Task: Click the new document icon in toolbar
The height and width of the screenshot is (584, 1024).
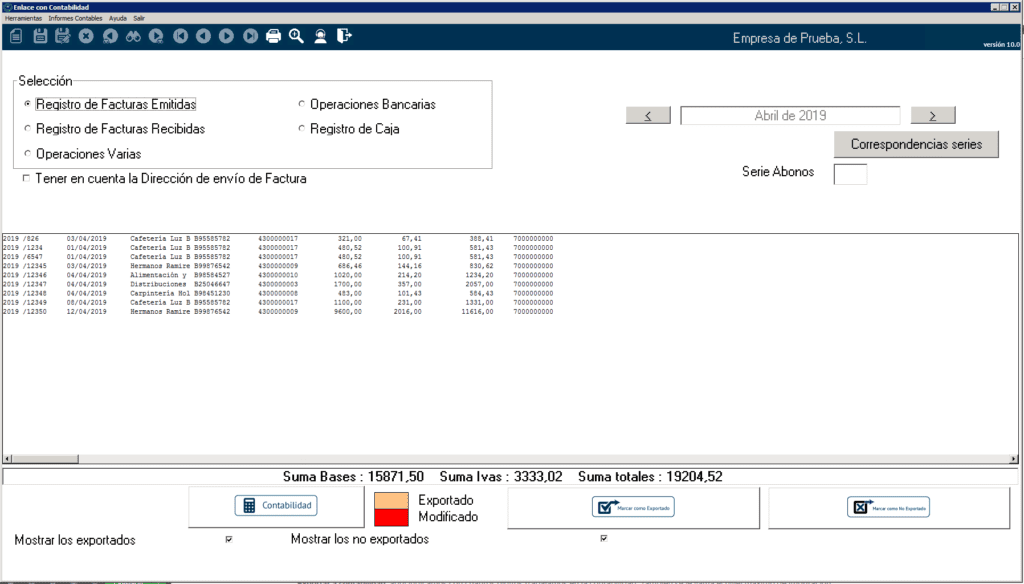Action: 16,36
